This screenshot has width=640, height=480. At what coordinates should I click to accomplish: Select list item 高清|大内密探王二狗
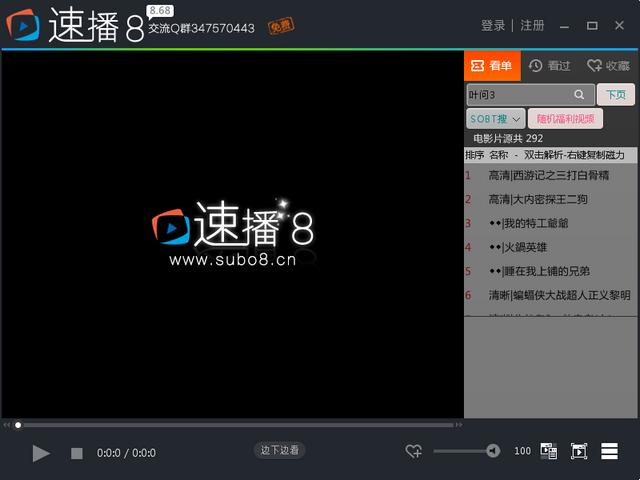pyautogui.click(x=550, y=200)
